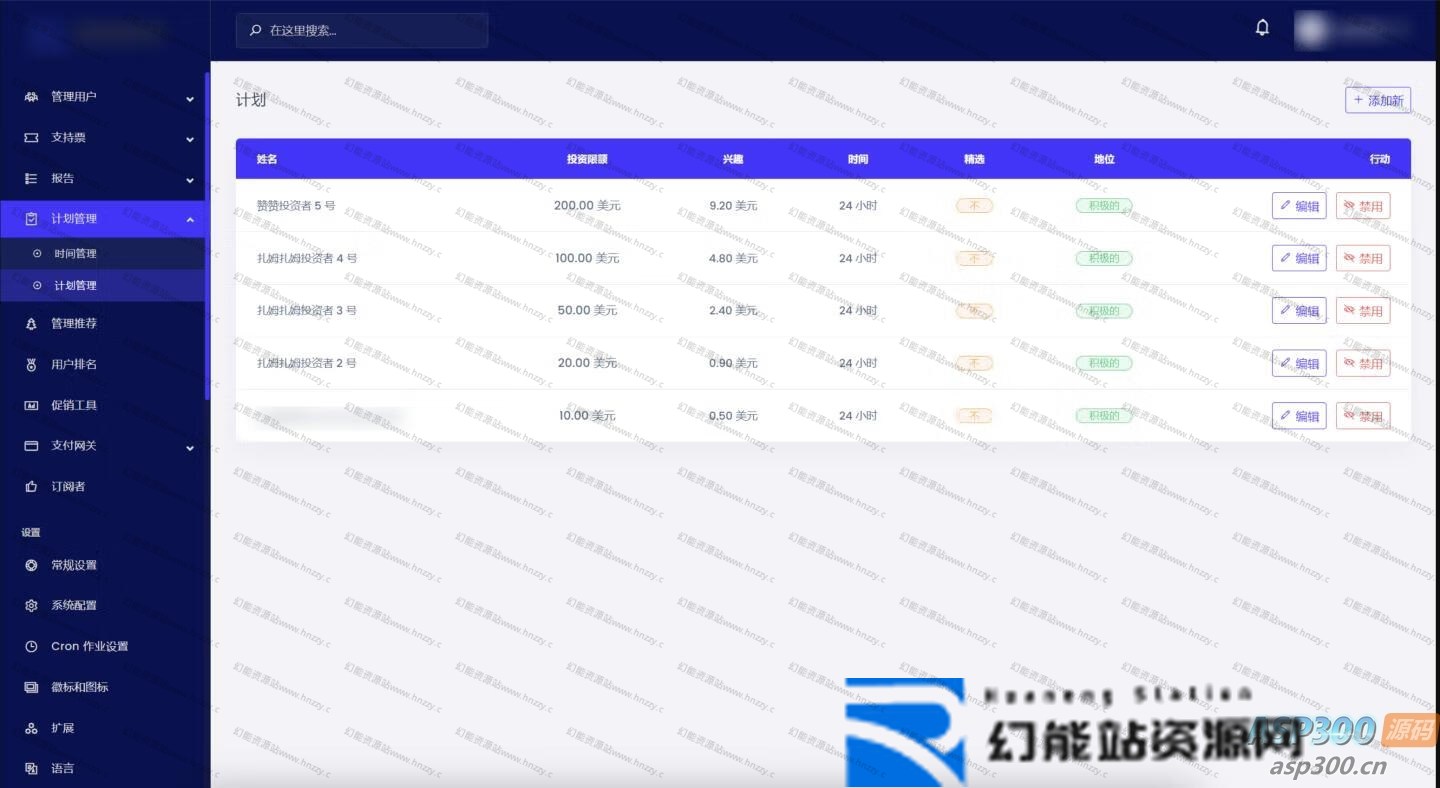Disable the 赞赞投资者 5 号 plan
Screen dimensions: 1440x788
click(1362, 206)
